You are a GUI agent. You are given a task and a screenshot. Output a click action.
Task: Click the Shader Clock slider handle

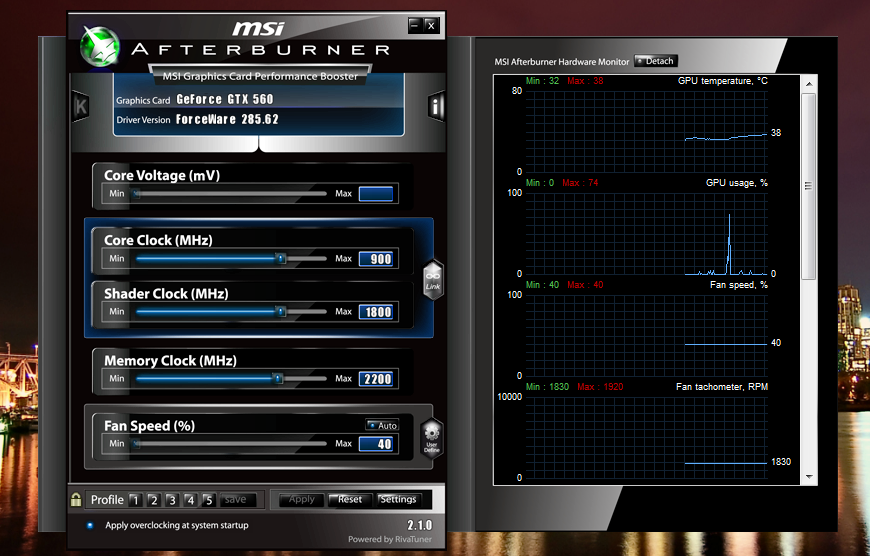pos(281,311)
